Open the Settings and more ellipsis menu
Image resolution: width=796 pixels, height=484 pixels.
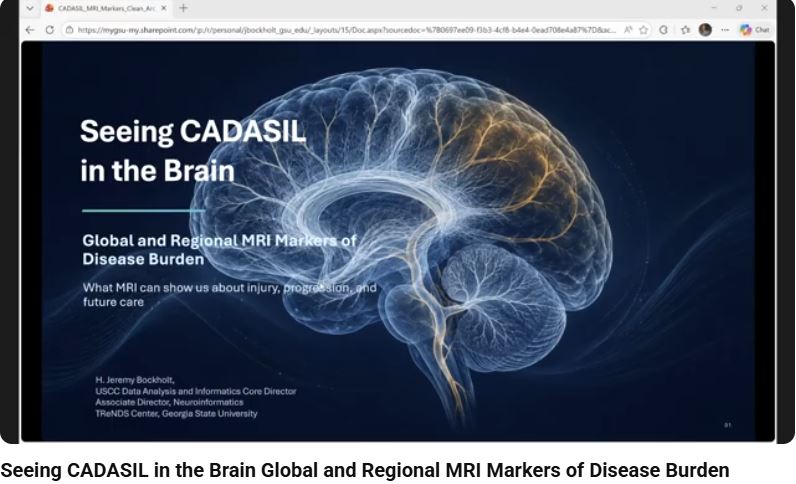point(725,30)
